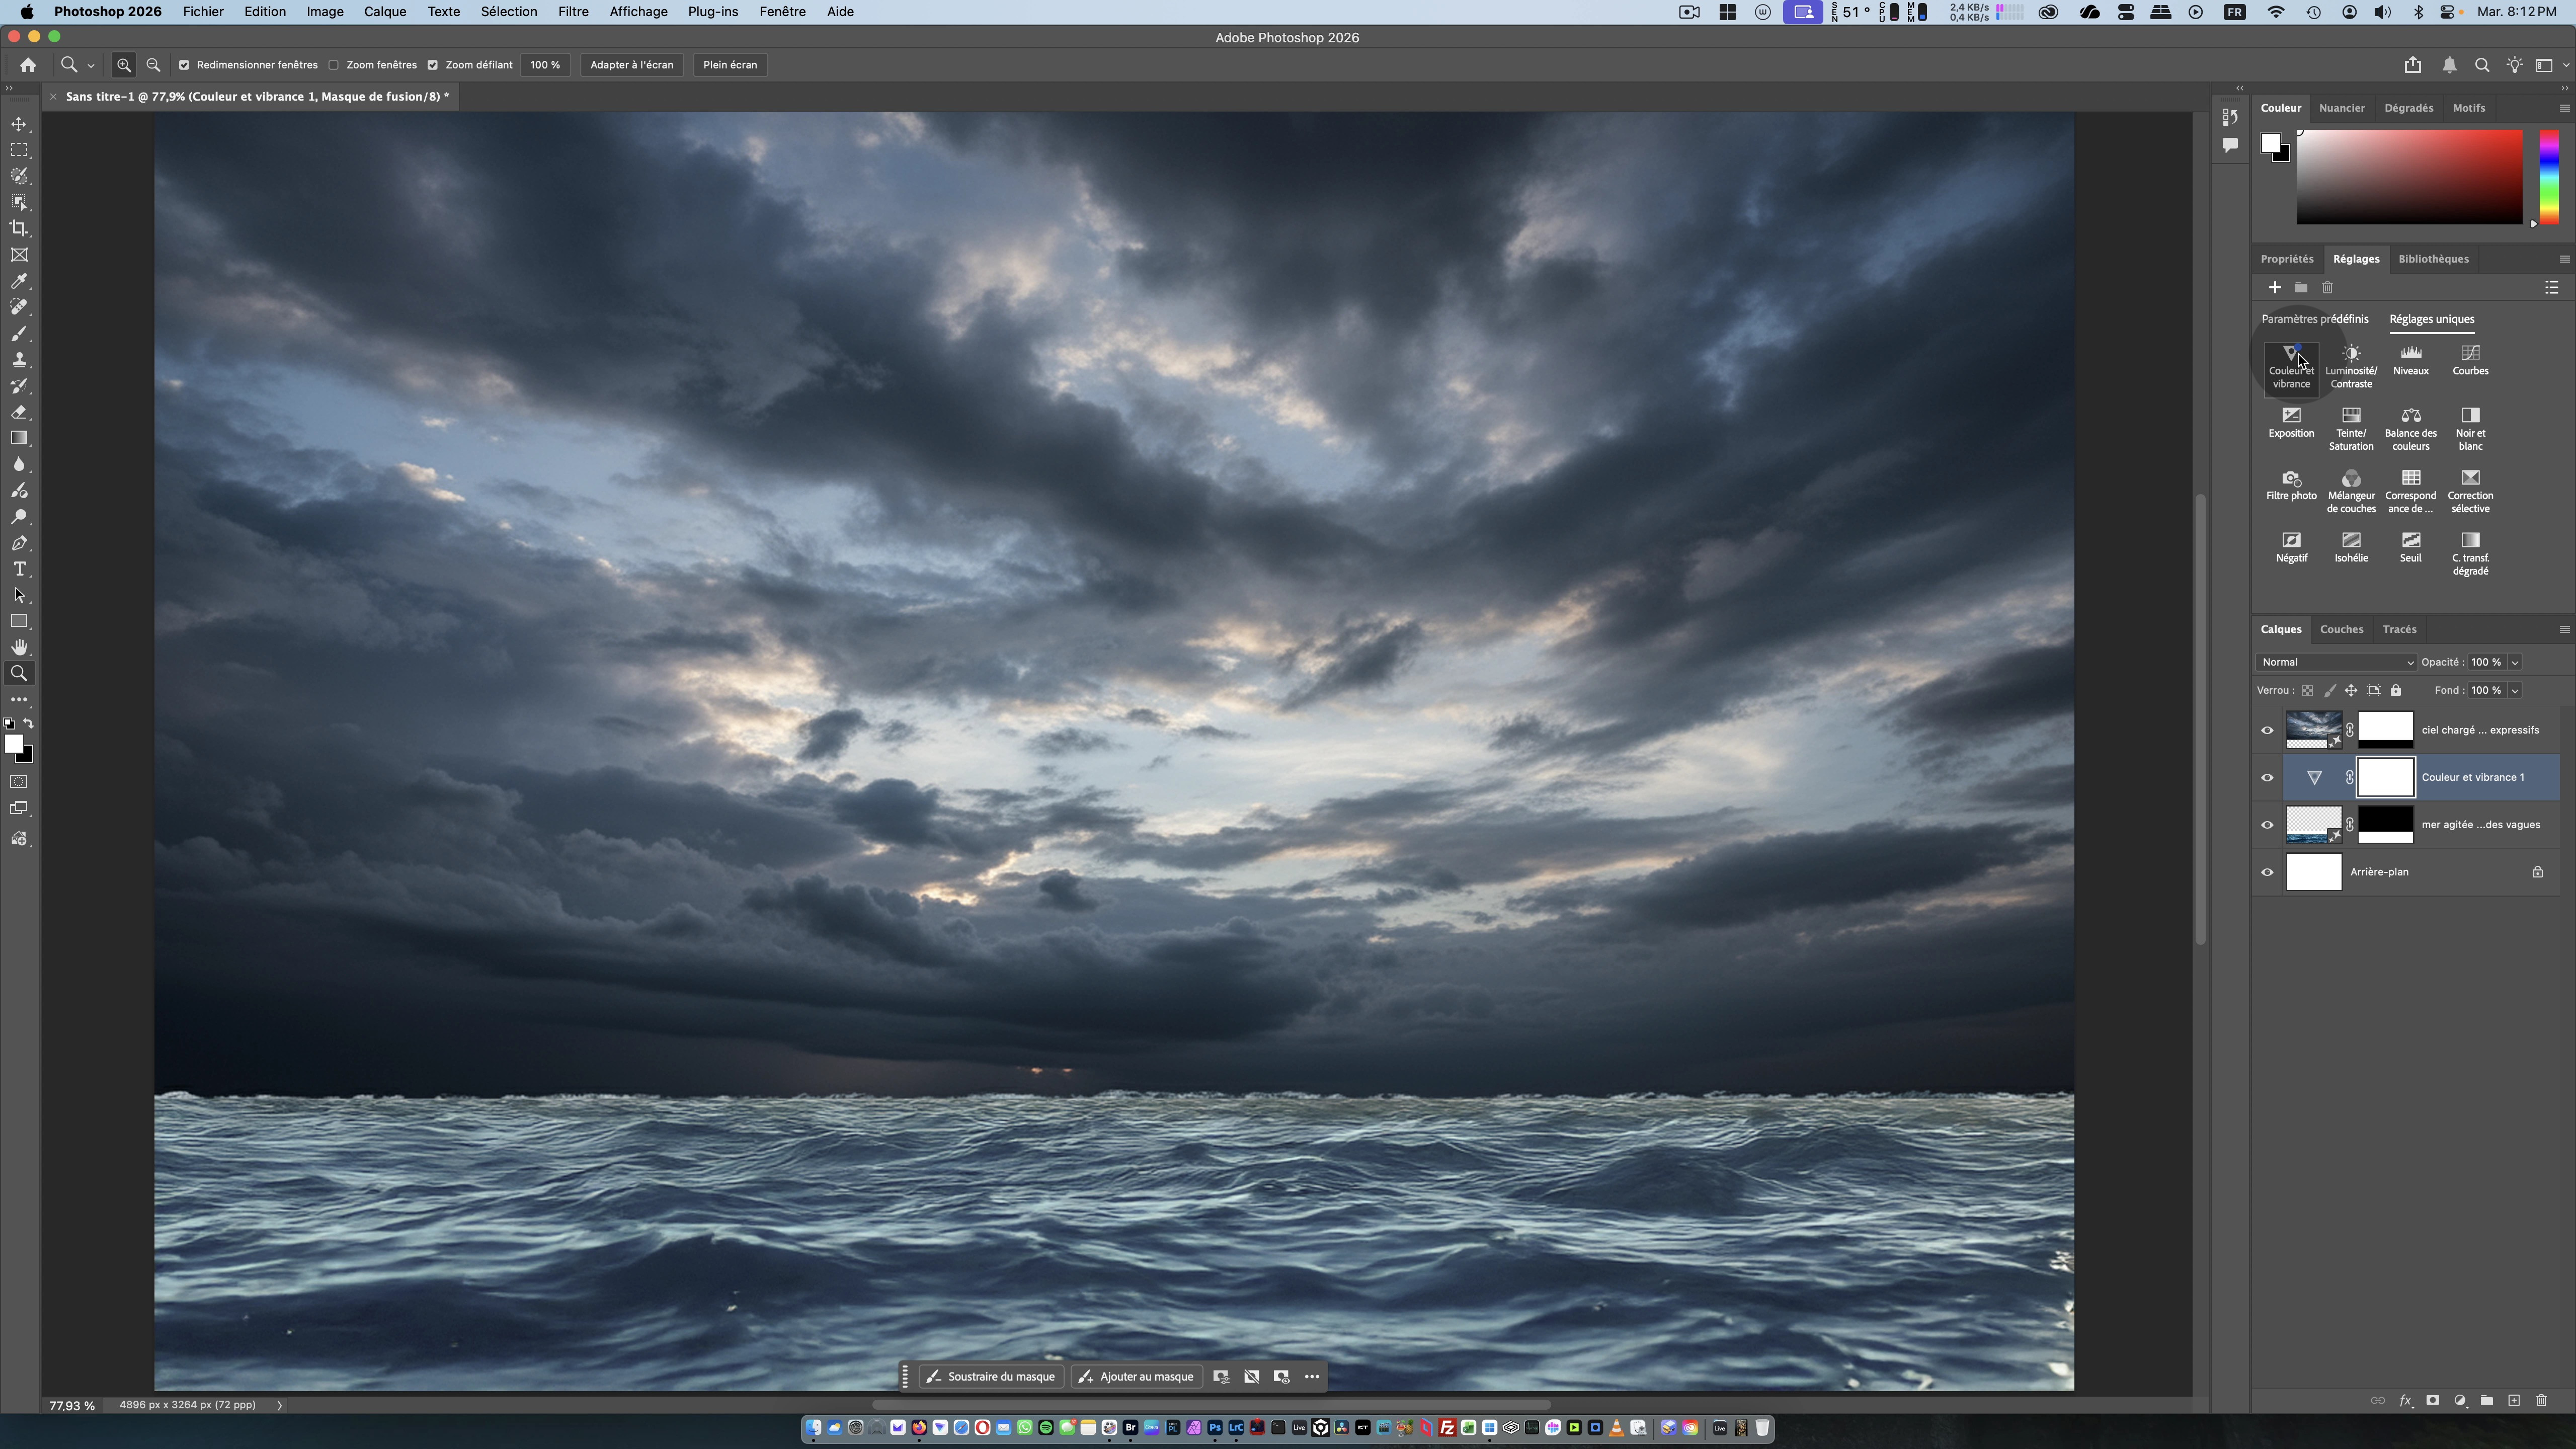
Task: Click the delete layer trash icon
Action: click(x=2541, y=1400)
